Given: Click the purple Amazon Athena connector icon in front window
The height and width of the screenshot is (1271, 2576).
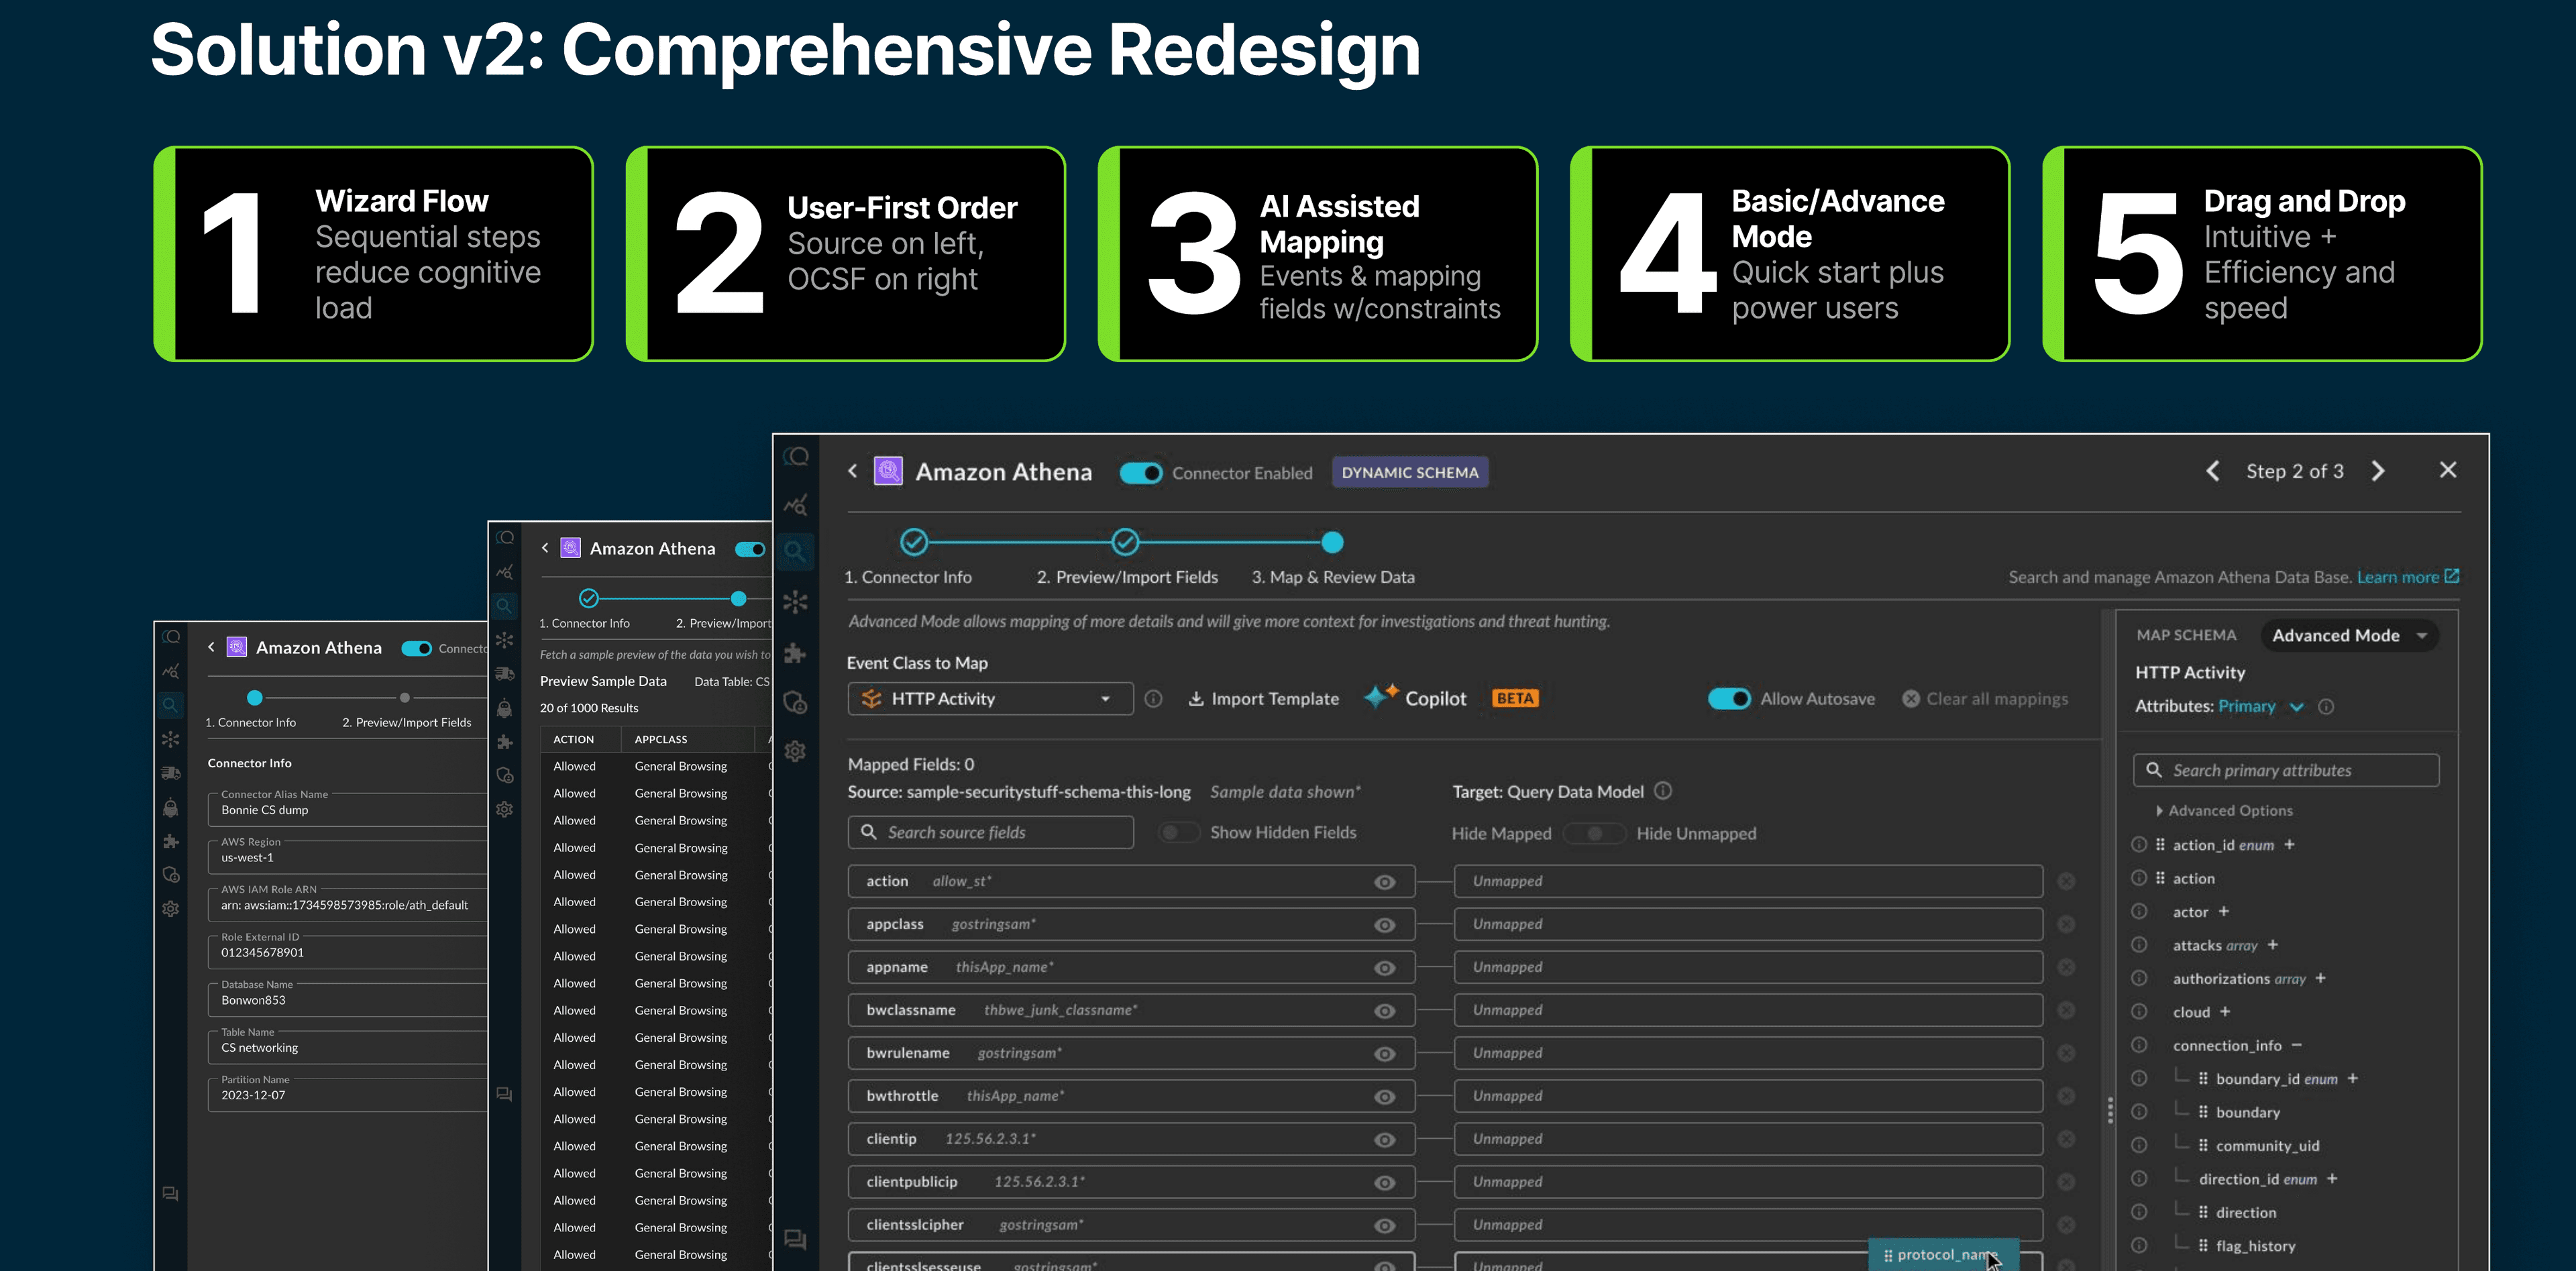Looking at the screenshot, I should click(889, 471).
